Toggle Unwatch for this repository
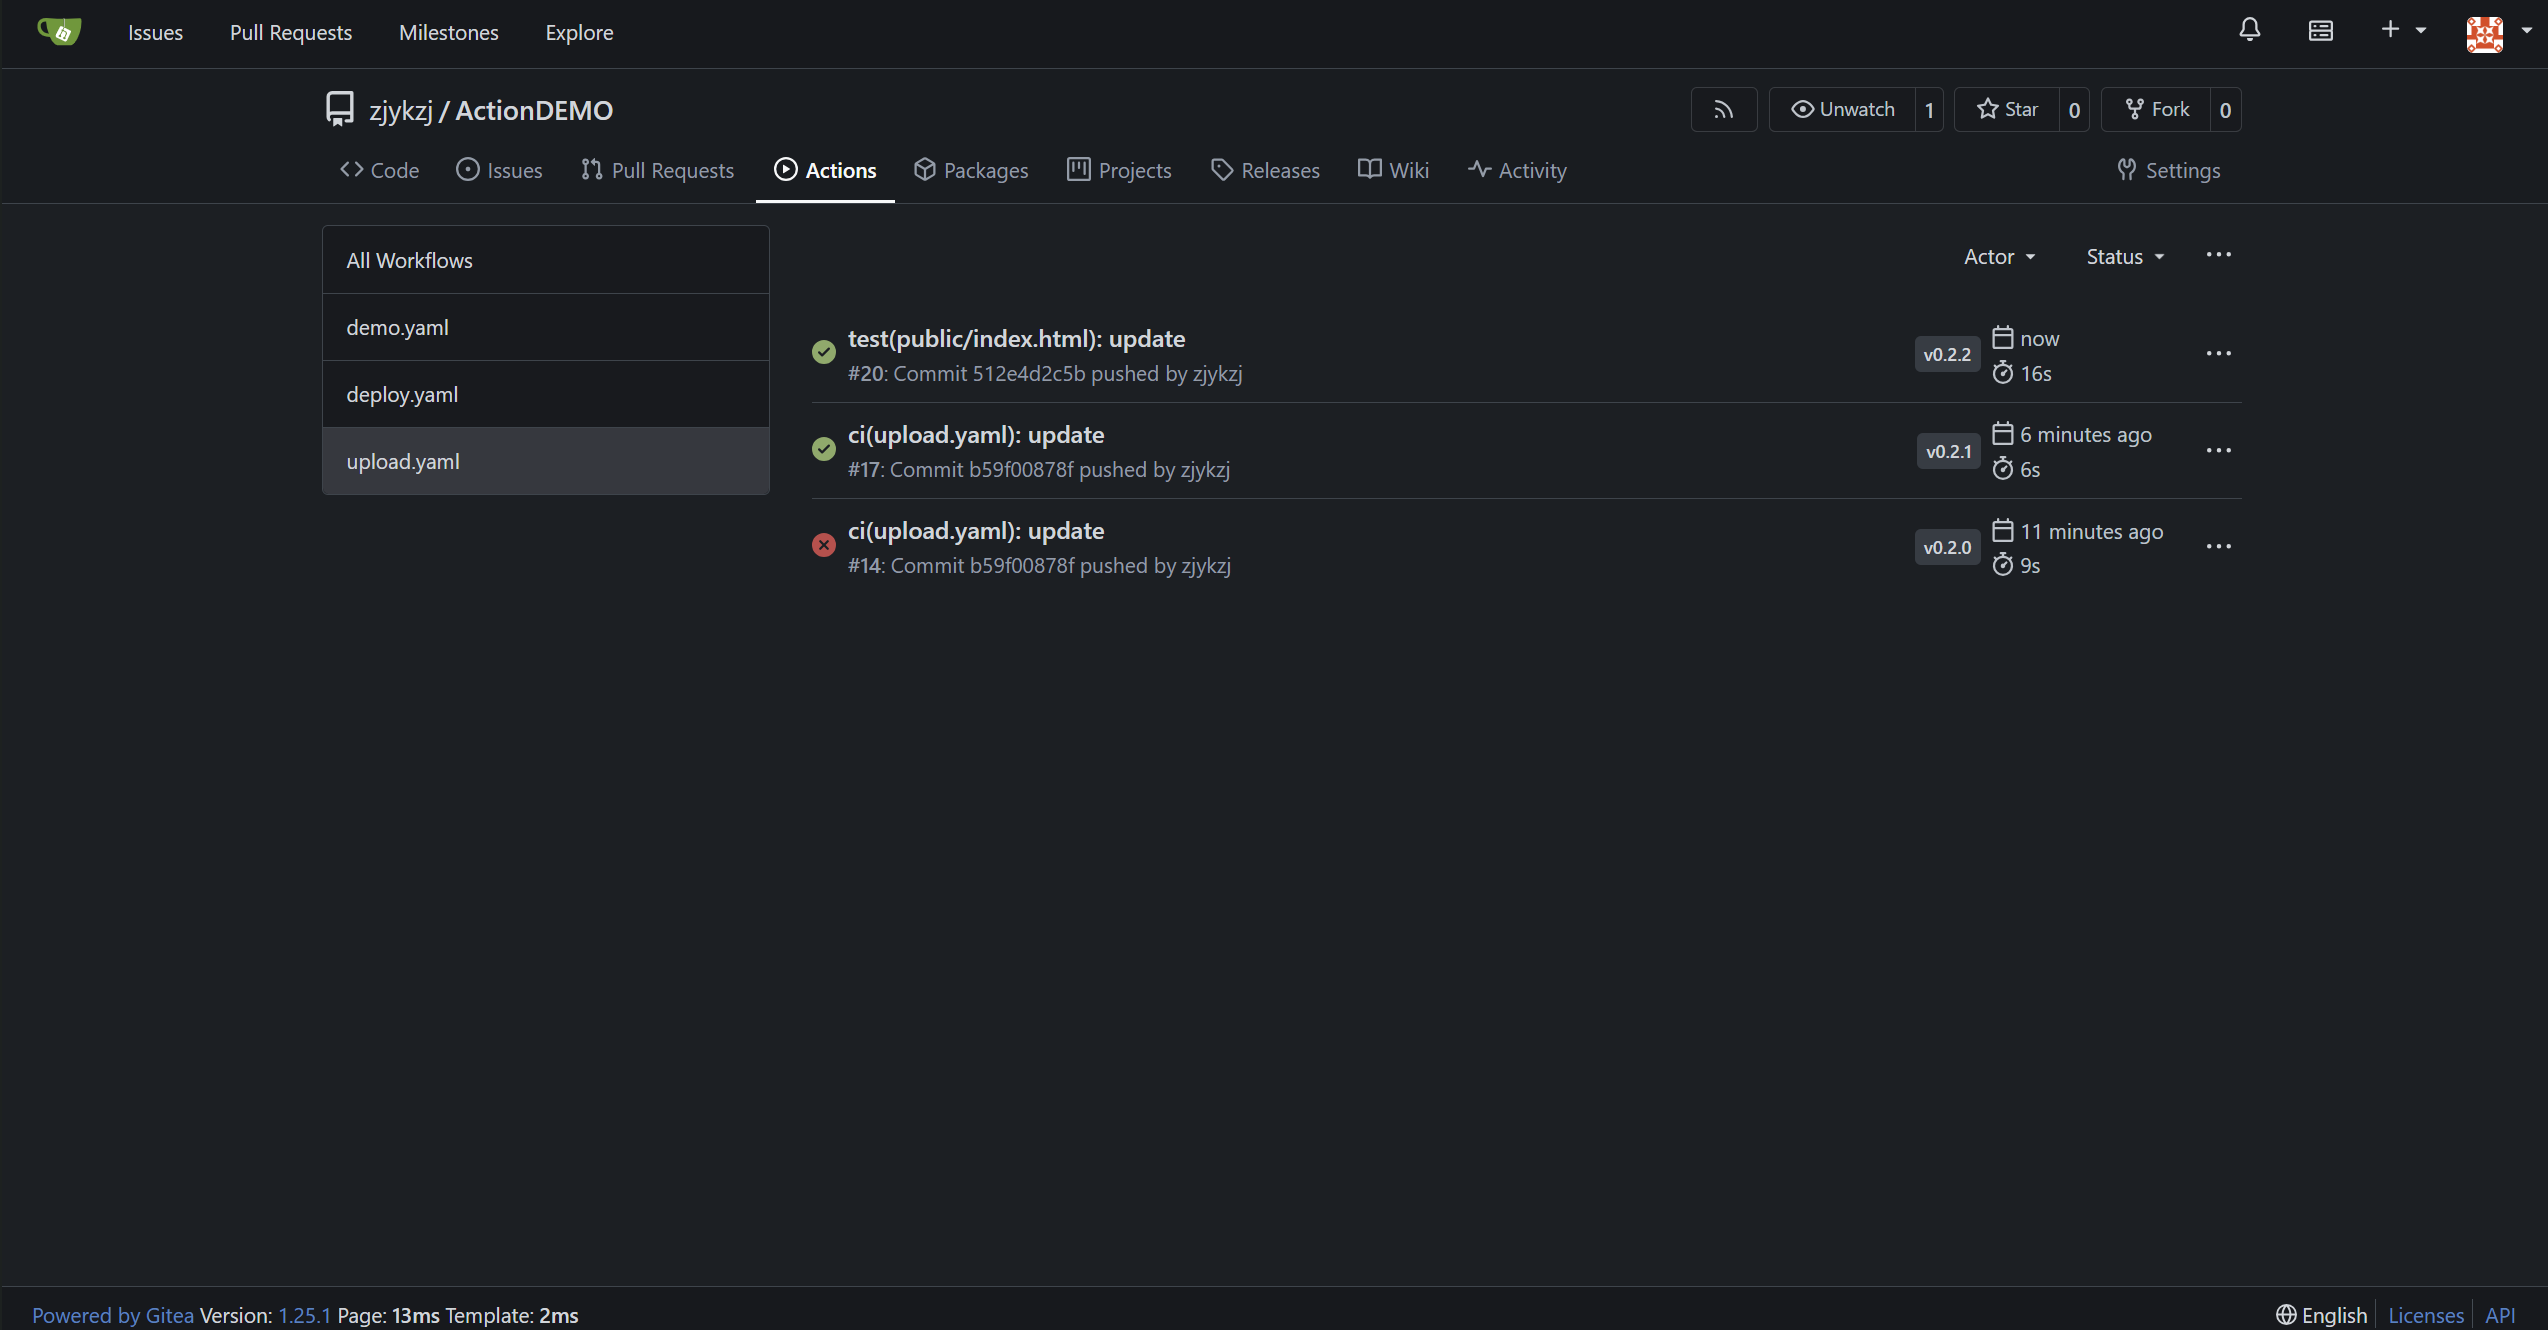 click(1843, 110)
